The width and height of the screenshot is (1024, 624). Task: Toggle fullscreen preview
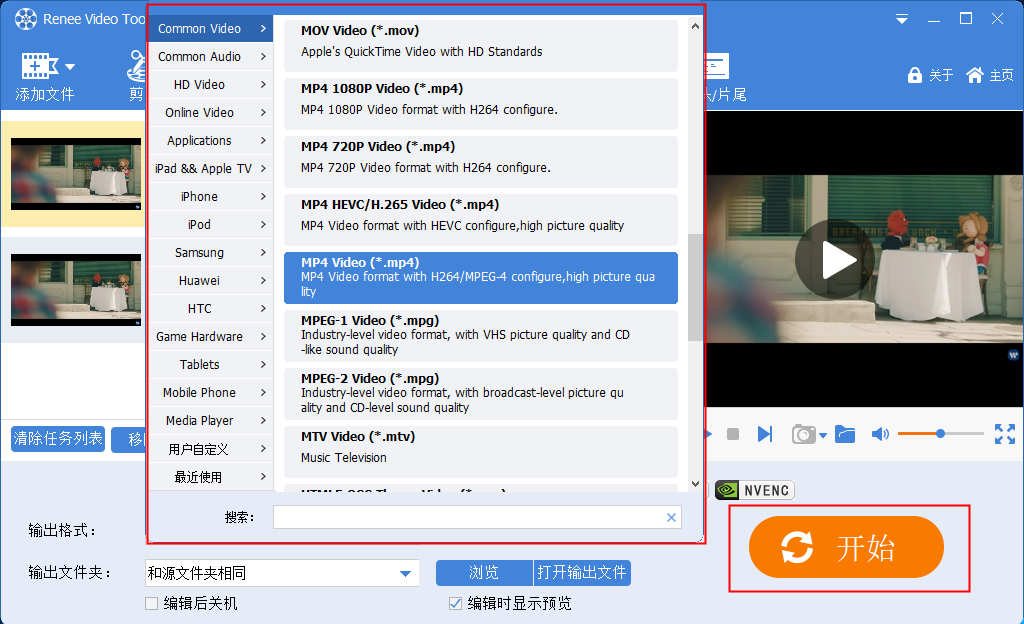1004,434
